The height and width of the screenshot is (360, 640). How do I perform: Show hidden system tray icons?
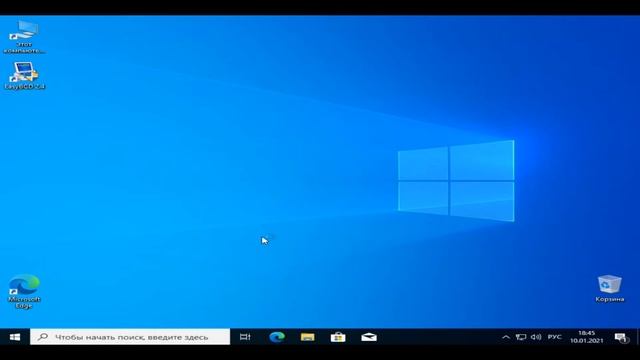[506, 337]
